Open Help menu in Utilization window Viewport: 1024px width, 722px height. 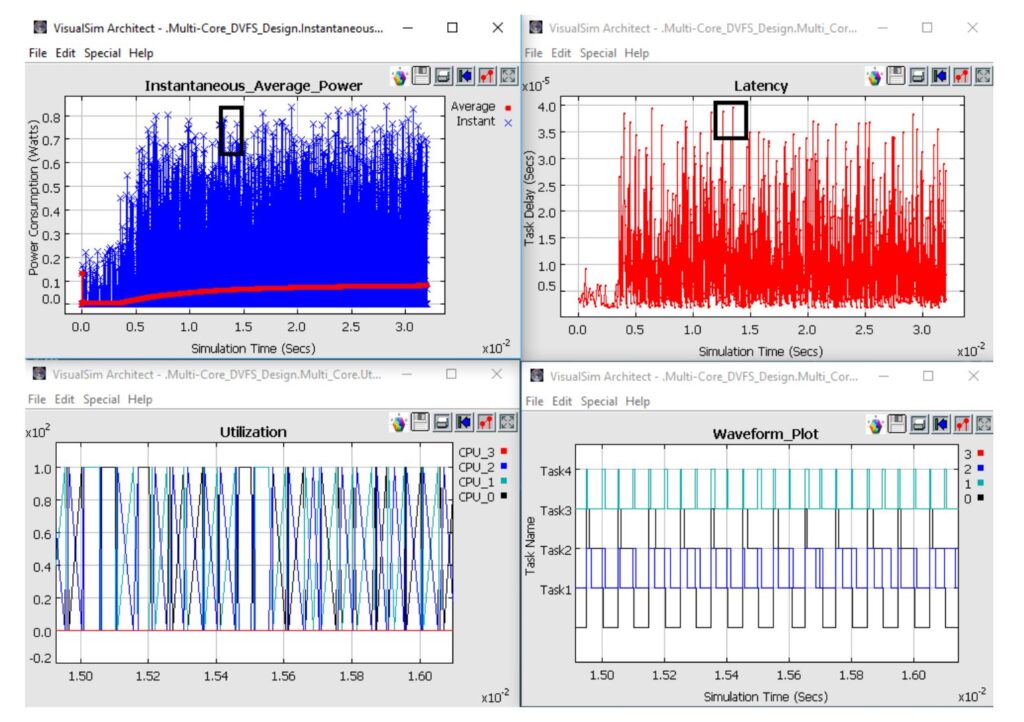140,399
